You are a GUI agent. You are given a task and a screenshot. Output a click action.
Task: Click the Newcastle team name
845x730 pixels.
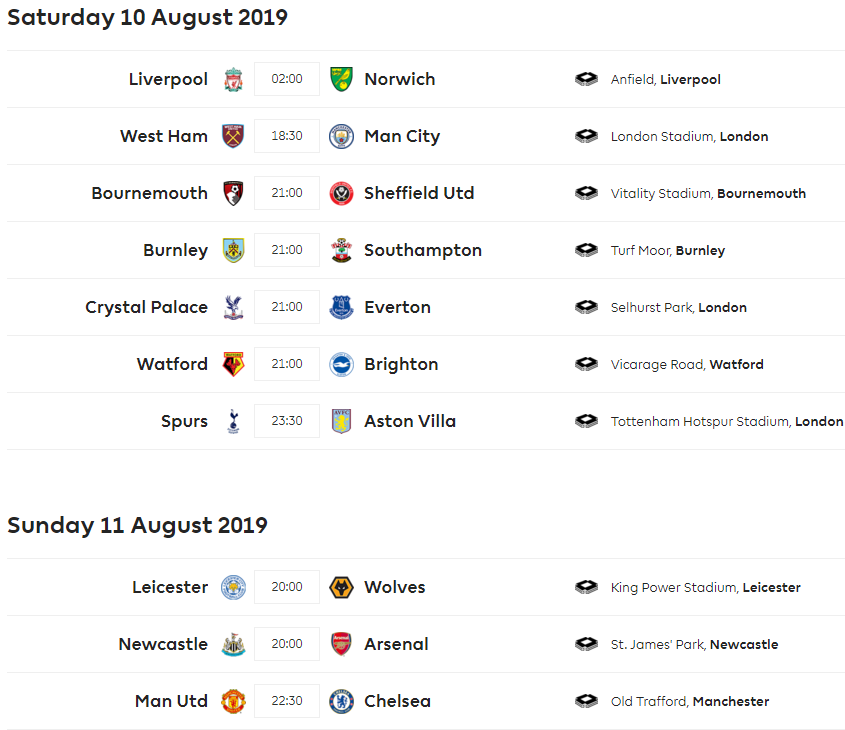click(163, 644)
